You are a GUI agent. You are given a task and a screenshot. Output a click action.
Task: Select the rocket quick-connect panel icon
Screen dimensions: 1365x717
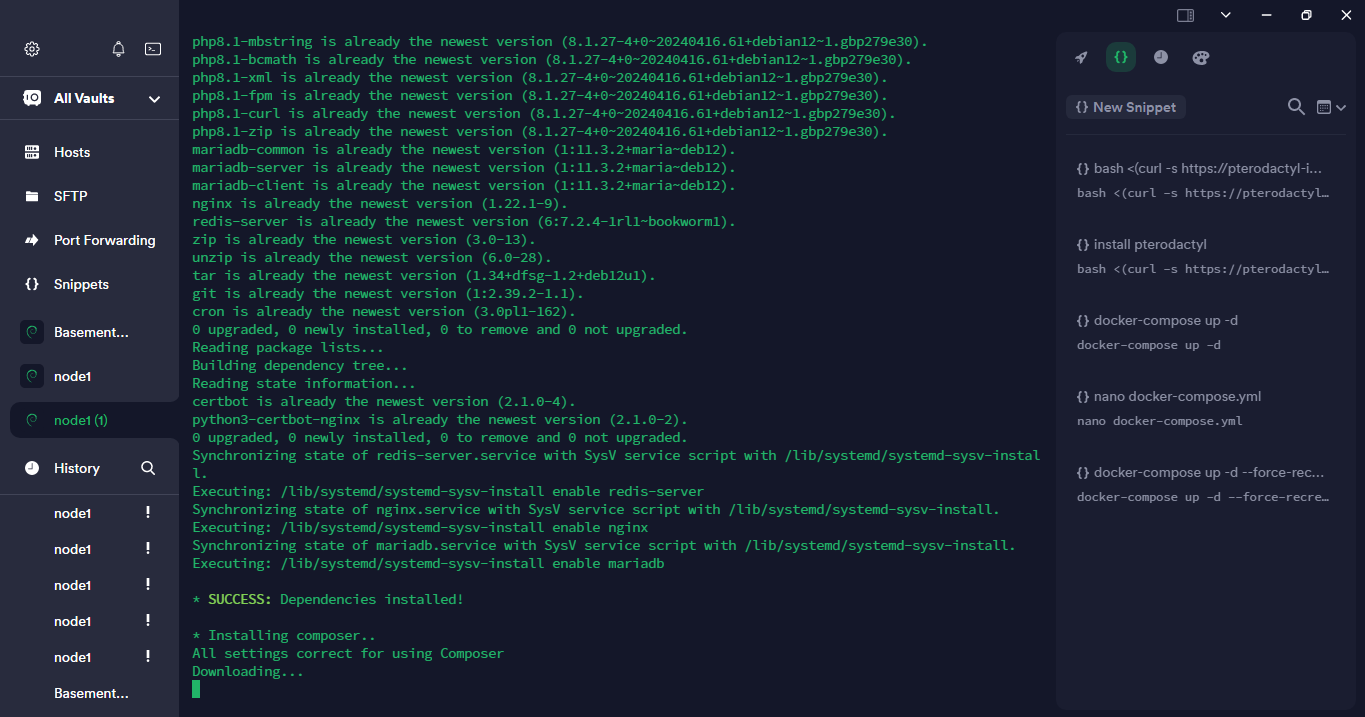pyautogui.click(x=1081, y=57)
